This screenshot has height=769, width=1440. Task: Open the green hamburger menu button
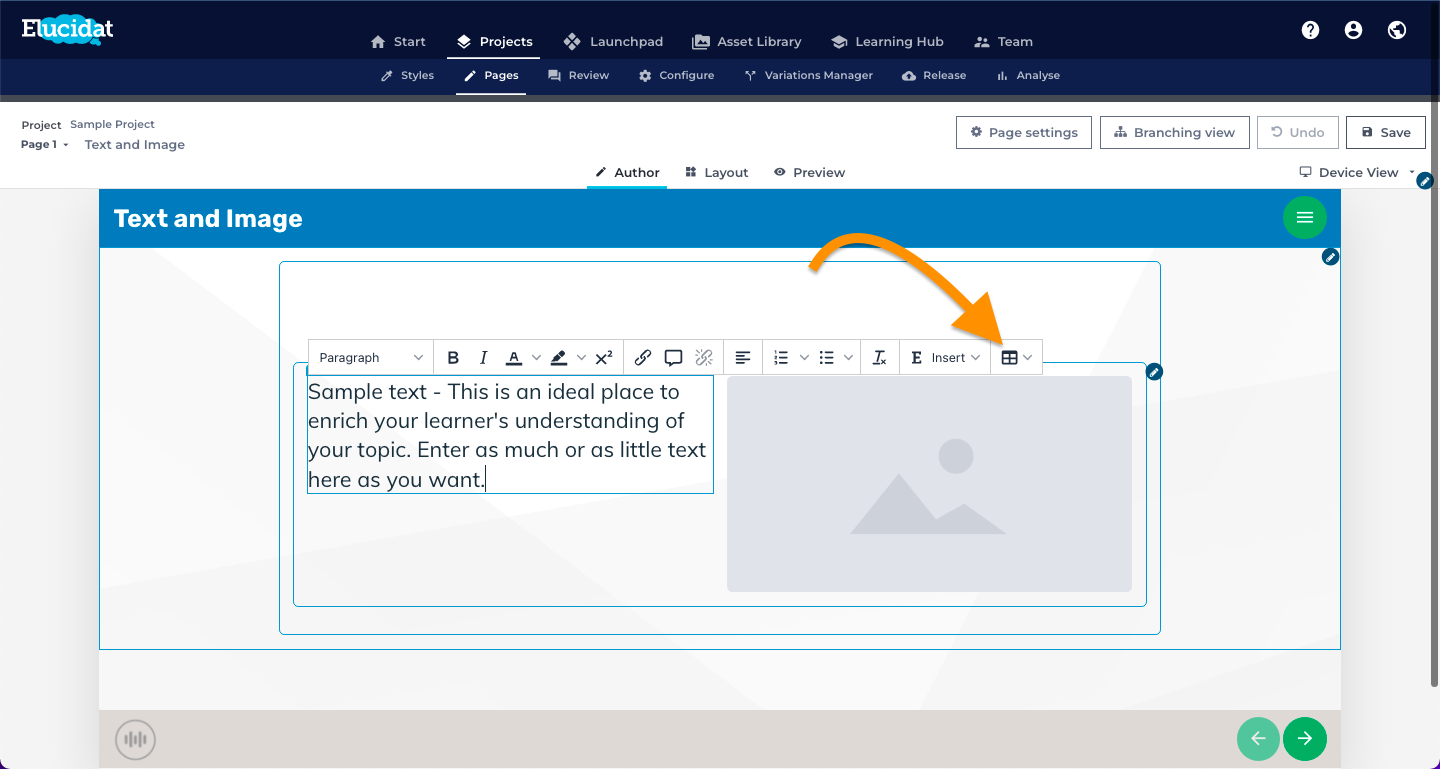1305,217
